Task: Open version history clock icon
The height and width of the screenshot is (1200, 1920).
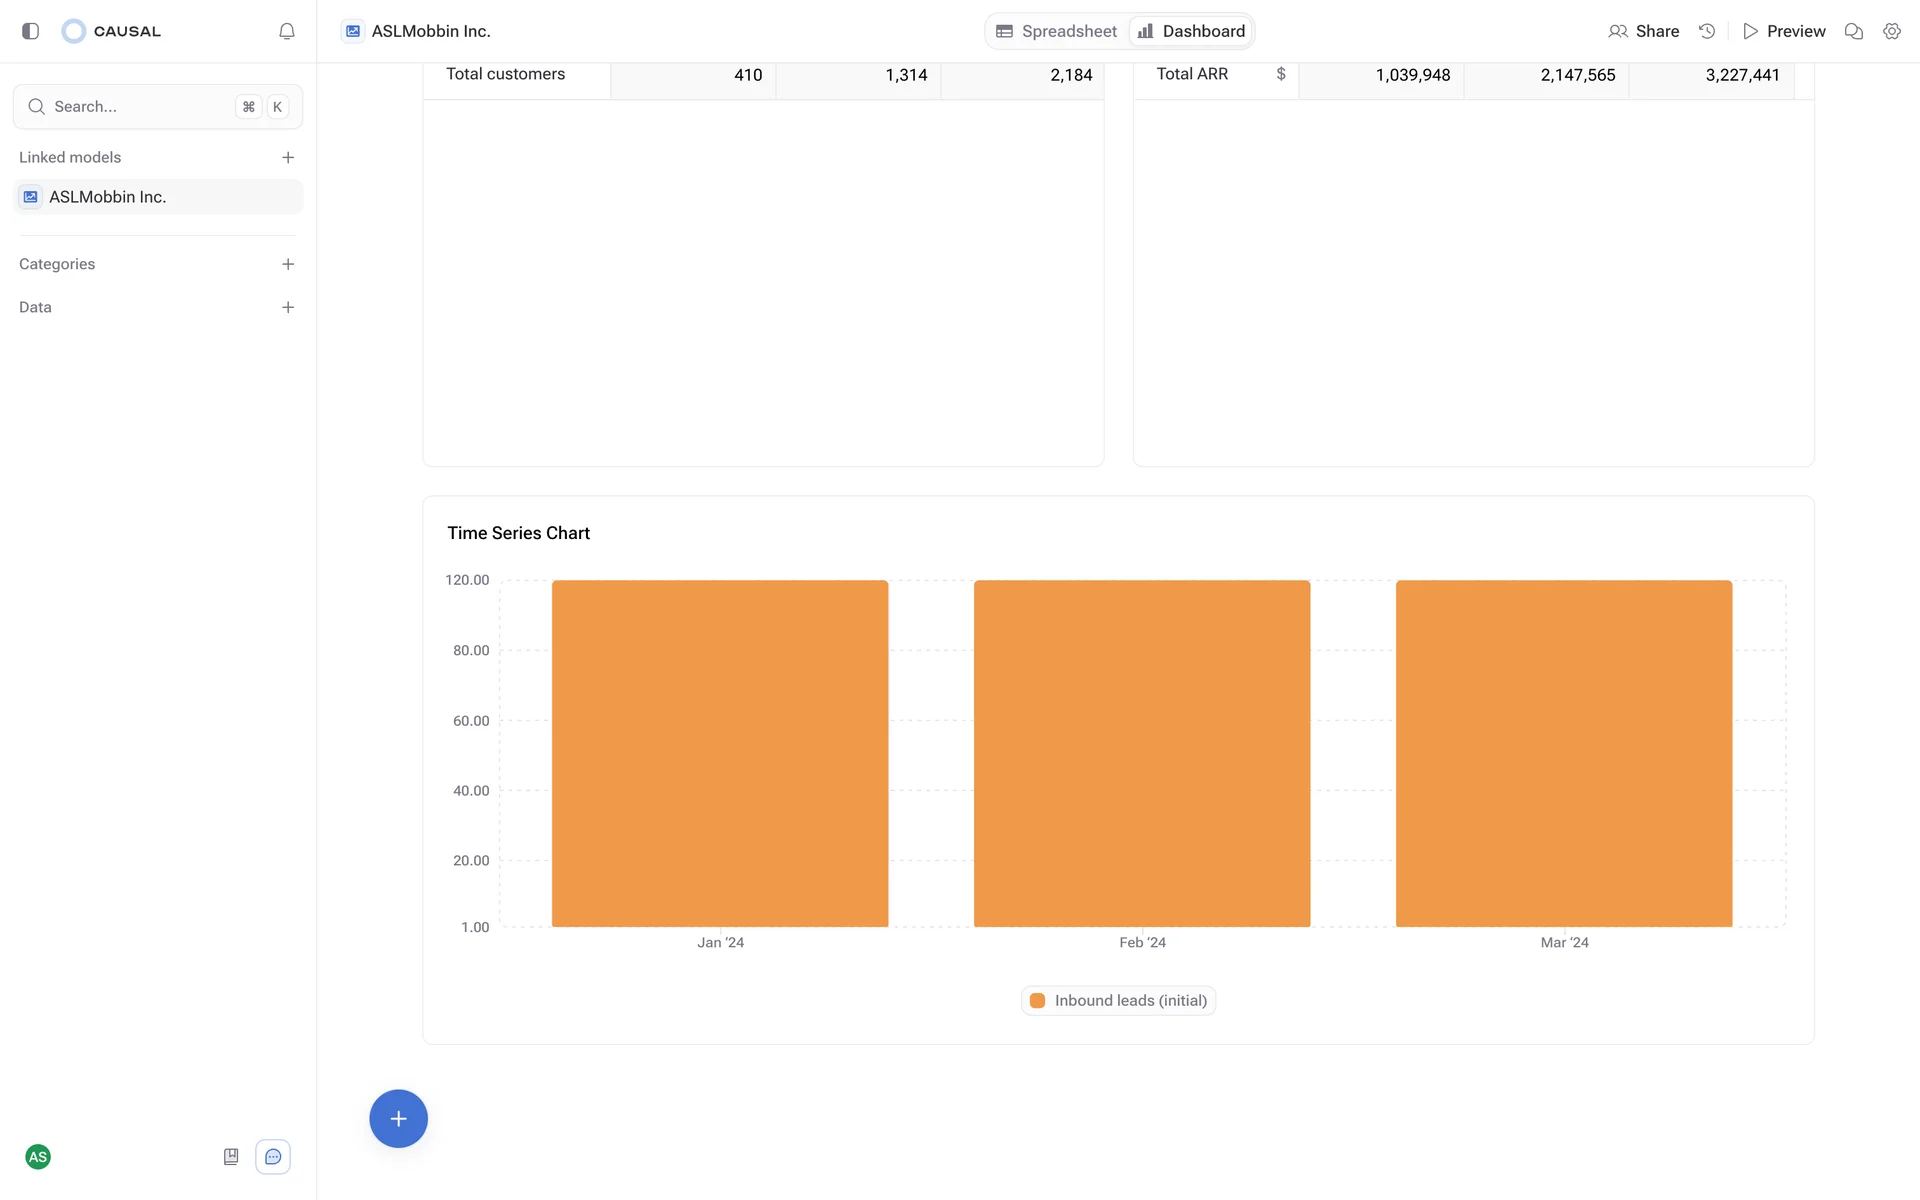Action: coord(1707,31)
